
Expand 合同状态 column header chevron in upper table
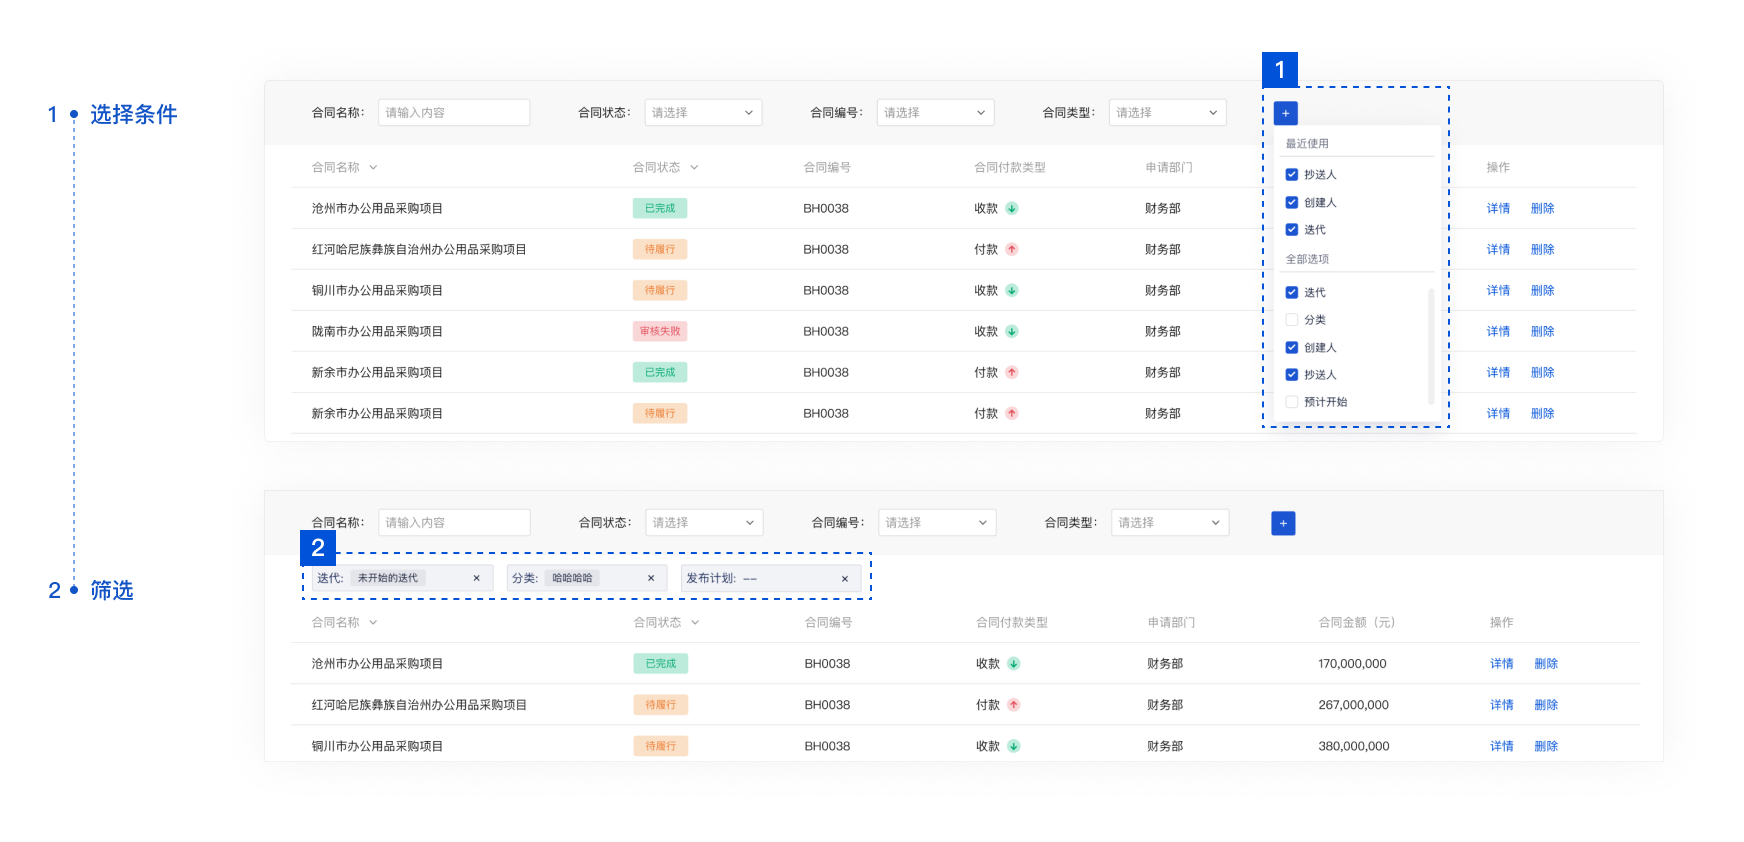tap(694, 168)
